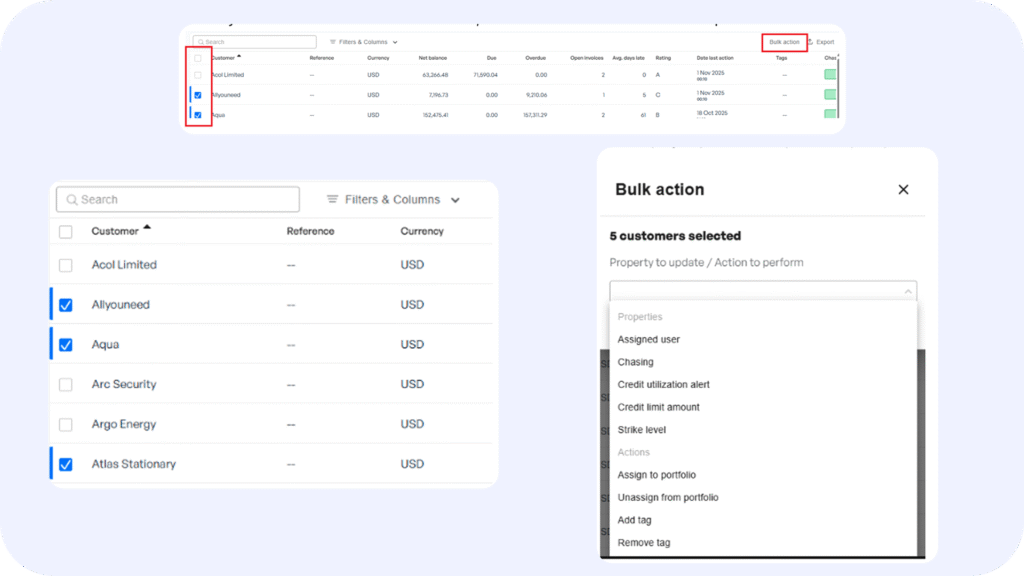Select Credit limit amount option
1024x576 pixels.
pos(658,407)
